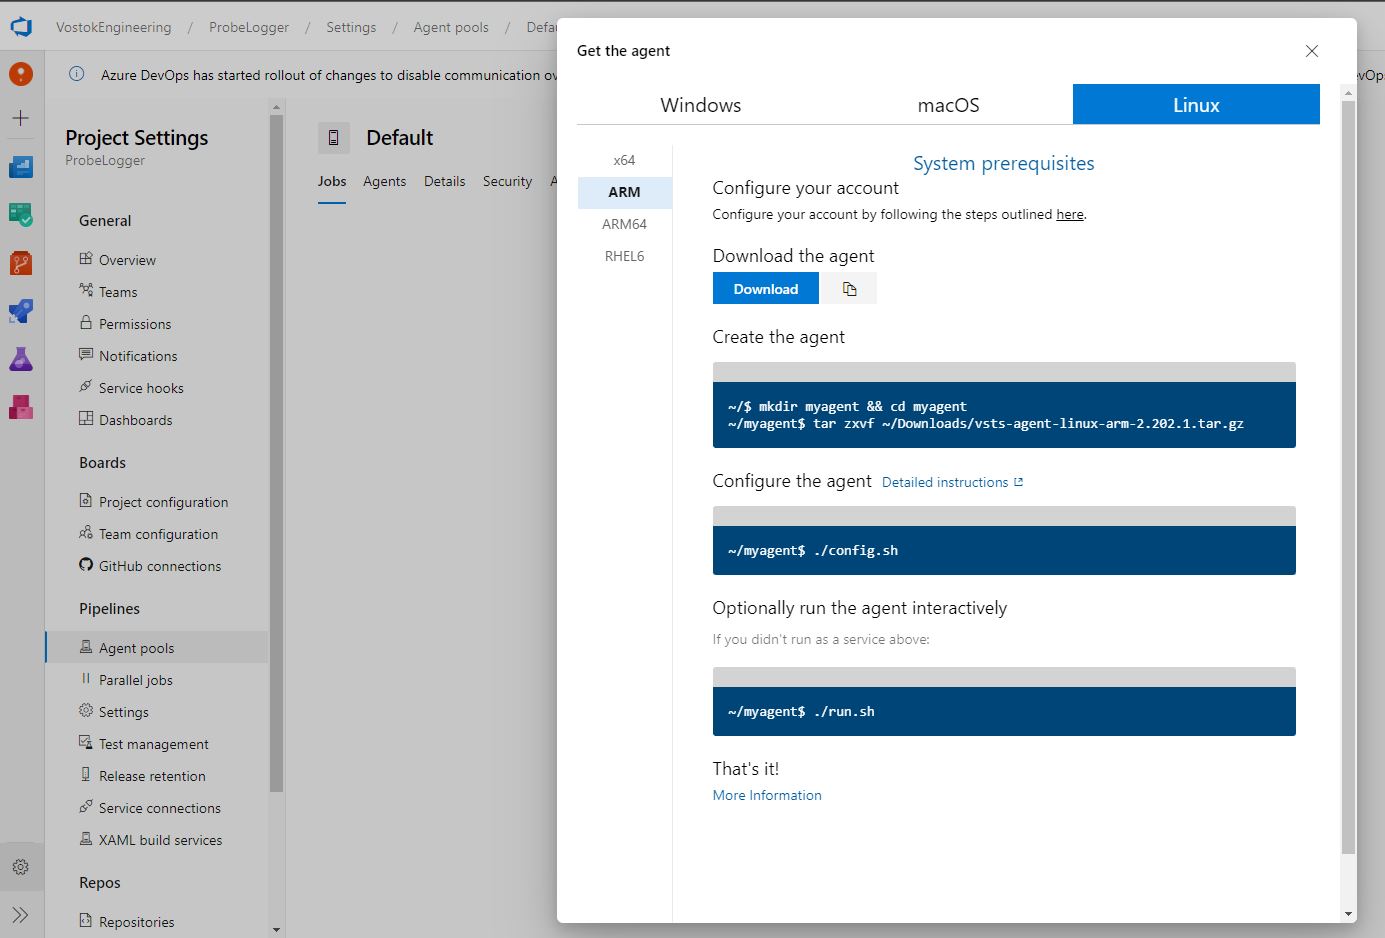Click the dialog scrollbar up arrow

pyautogui.click(x=1348, y=93)
